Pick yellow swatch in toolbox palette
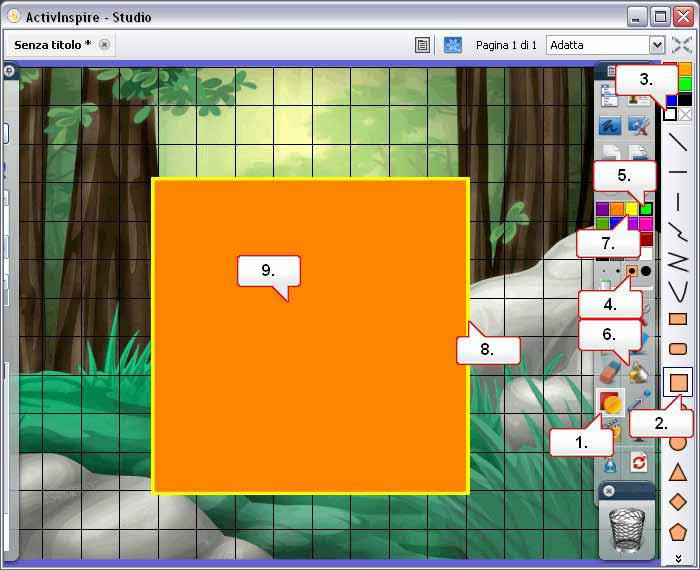The height and width of the screenshot is (570, 700). pos(631,208)
